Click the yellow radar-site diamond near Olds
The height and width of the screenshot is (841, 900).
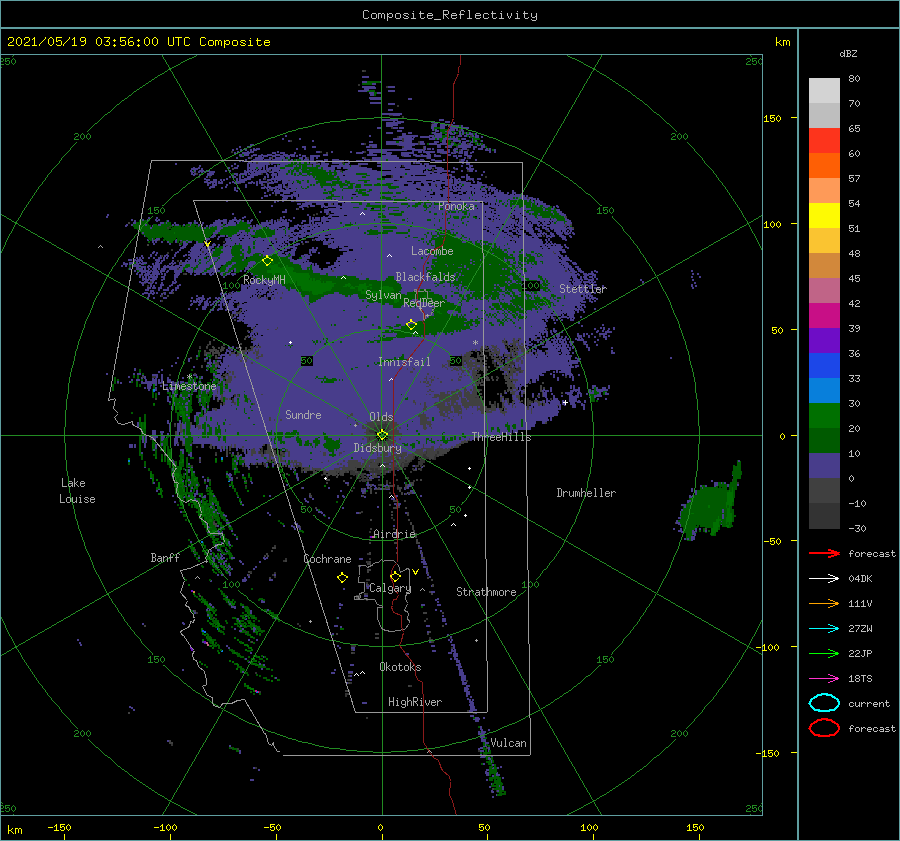click(382, 435)
